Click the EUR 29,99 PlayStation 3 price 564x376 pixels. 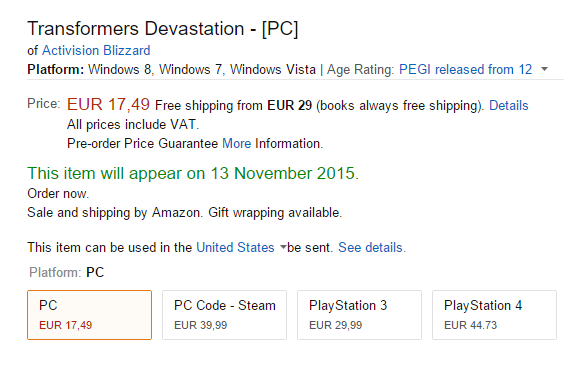(336, 325)
